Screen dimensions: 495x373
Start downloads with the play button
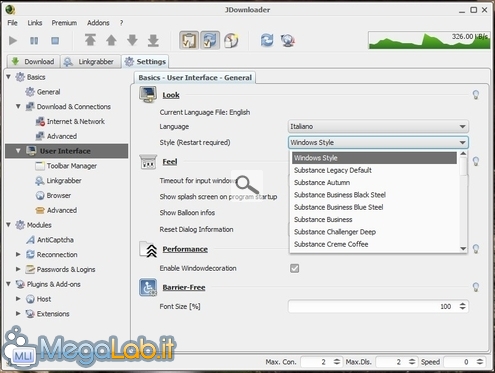tap(13, 41)
